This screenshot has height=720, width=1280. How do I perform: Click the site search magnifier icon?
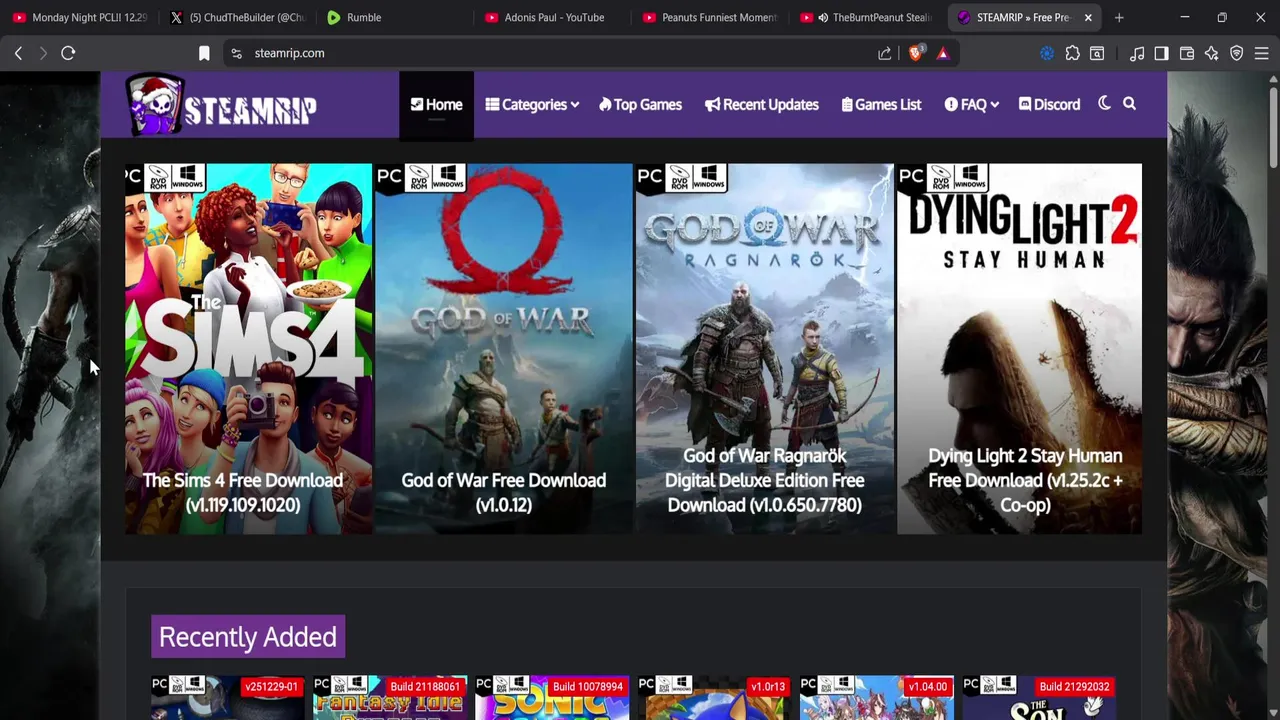pos(1129,104)
